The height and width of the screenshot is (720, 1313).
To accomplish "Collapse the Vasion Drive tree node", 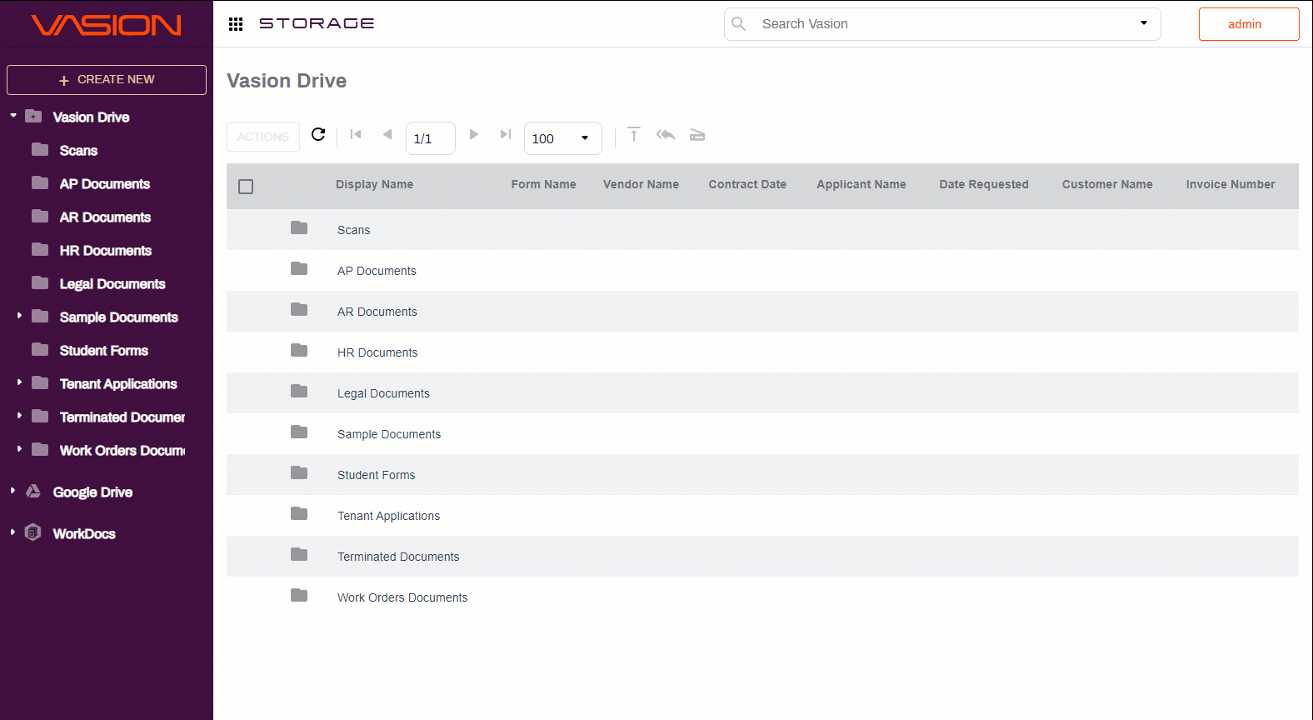I will [13, 116].
